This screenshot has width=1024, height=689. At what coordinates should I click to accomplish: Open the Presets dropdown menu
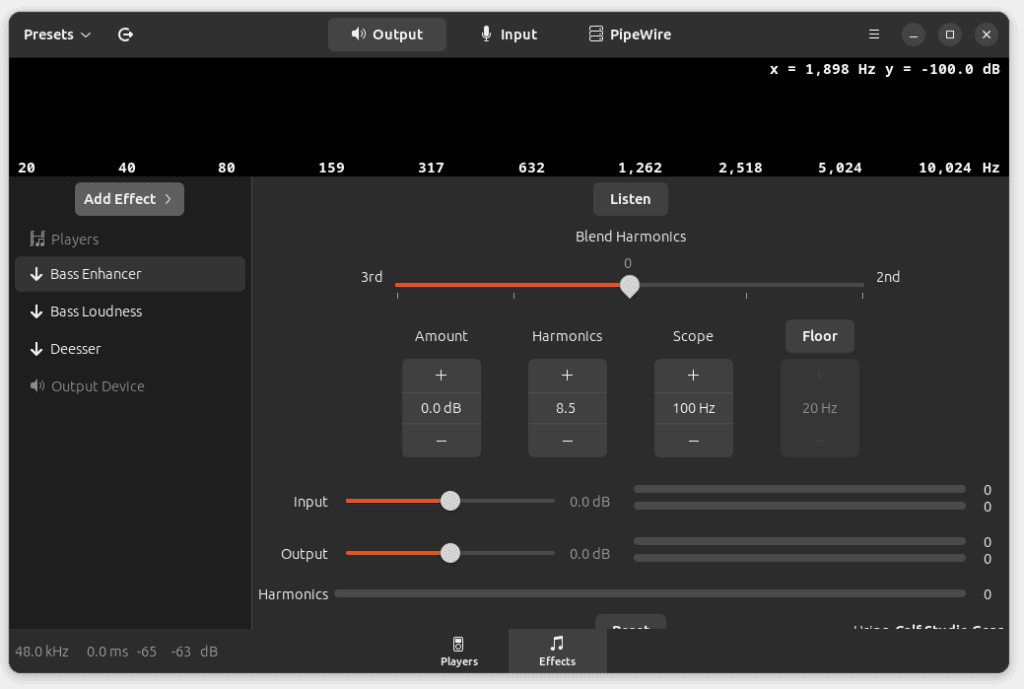tap(57, 35)
